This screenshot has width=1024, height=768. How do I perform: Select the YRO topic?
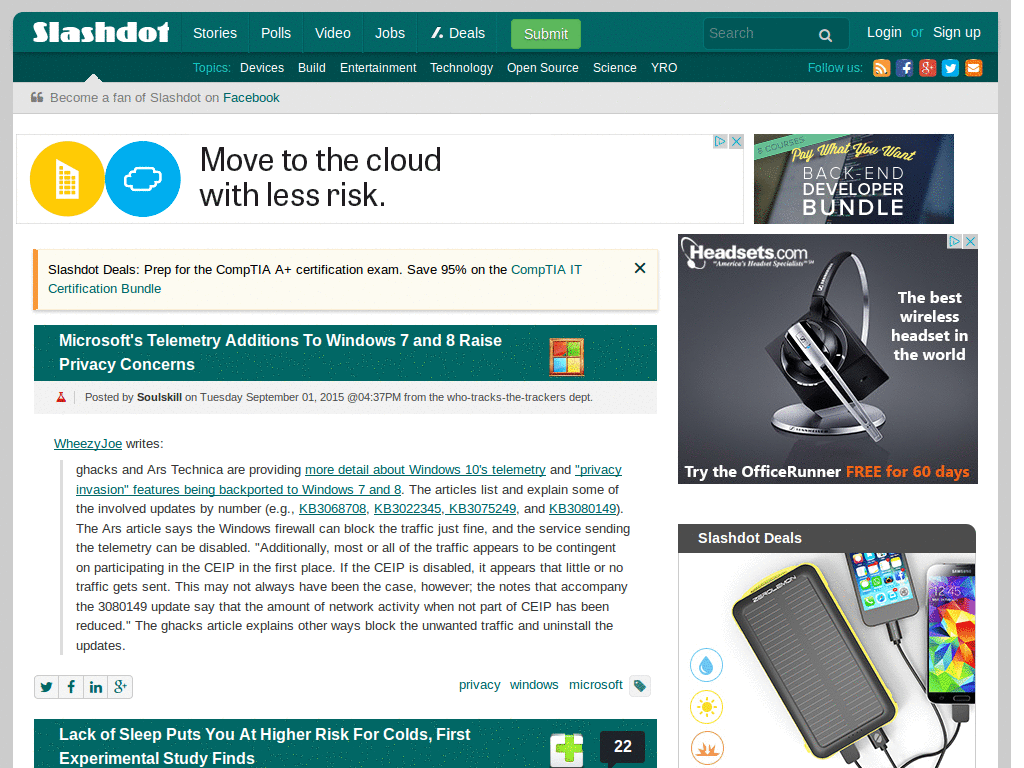[x=664, y=68]
